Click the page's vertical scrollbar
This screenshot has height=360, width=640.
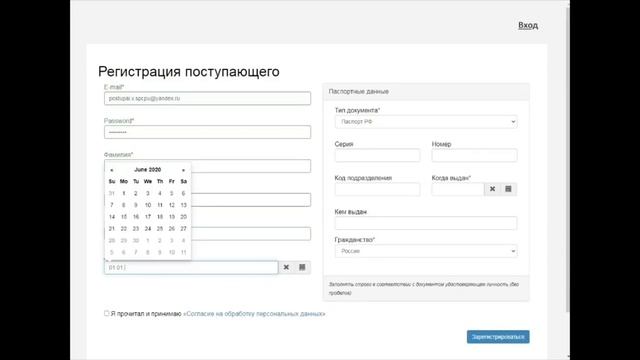567,159
